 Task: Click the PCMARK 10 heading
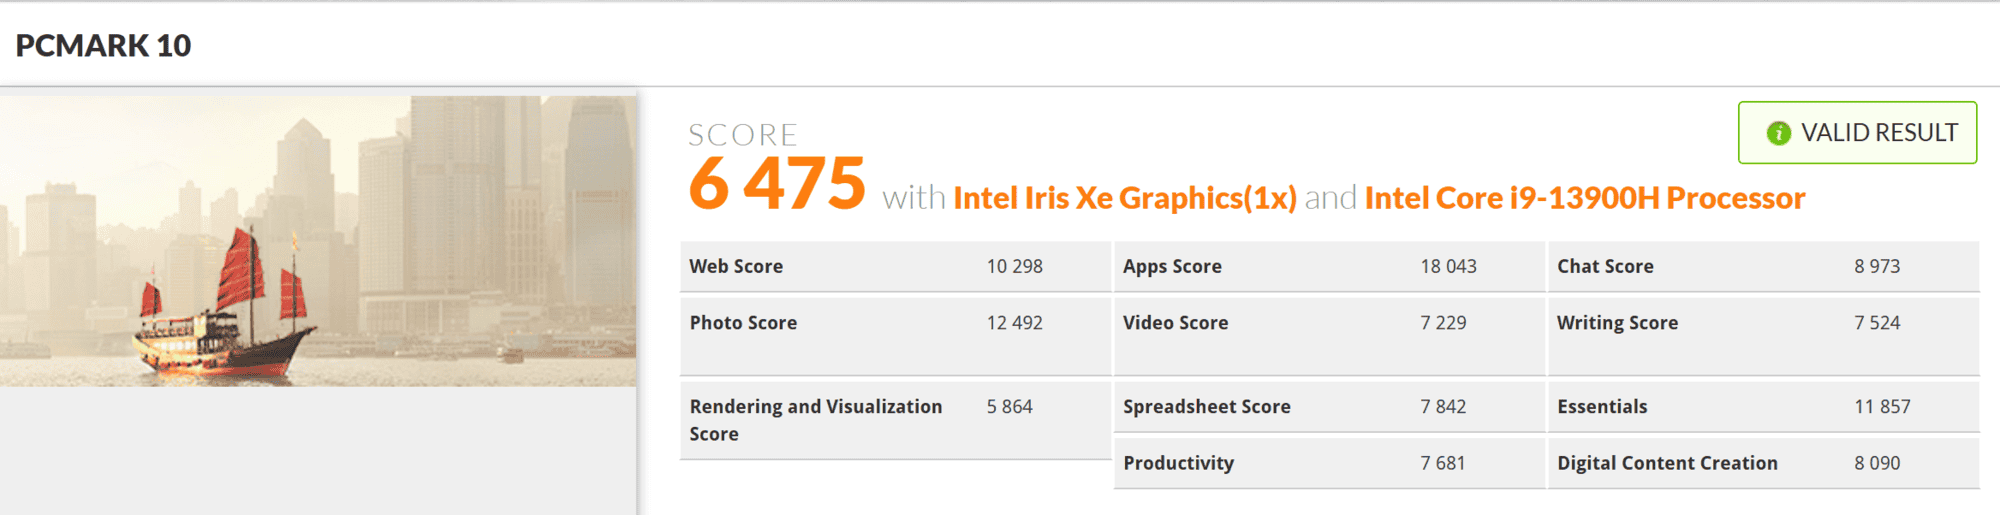point(103,45)
